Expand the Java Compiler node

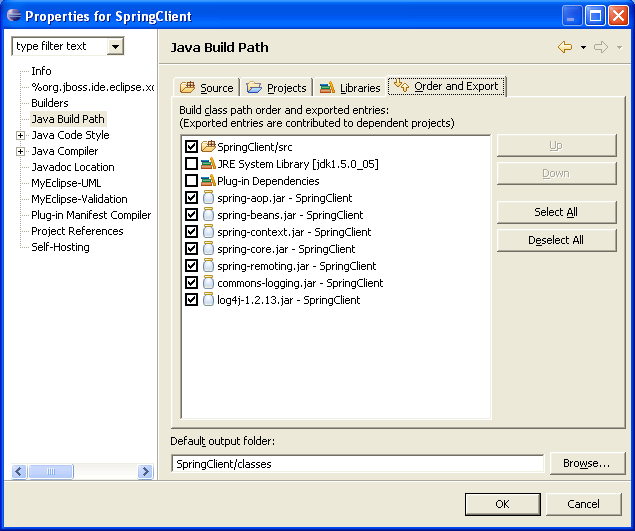(20, 151)
